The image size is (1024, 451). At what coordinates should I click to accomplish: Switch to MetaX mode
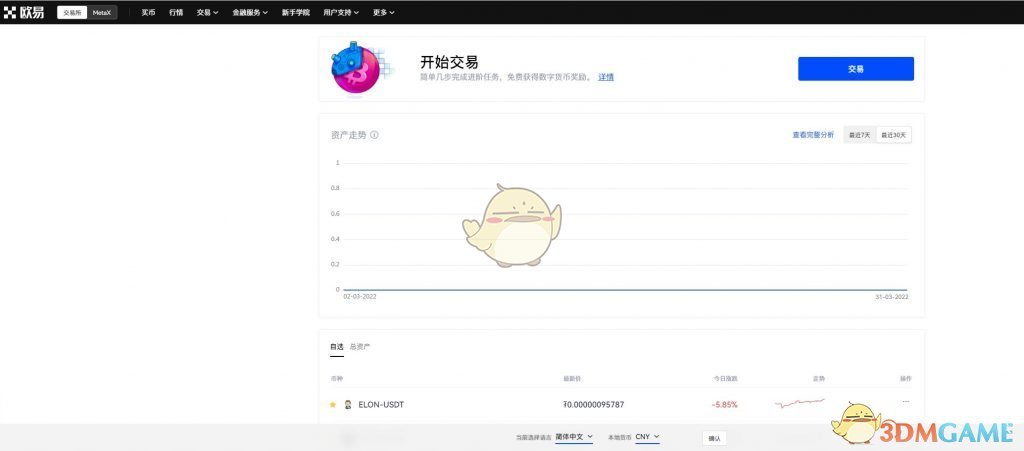102,12
